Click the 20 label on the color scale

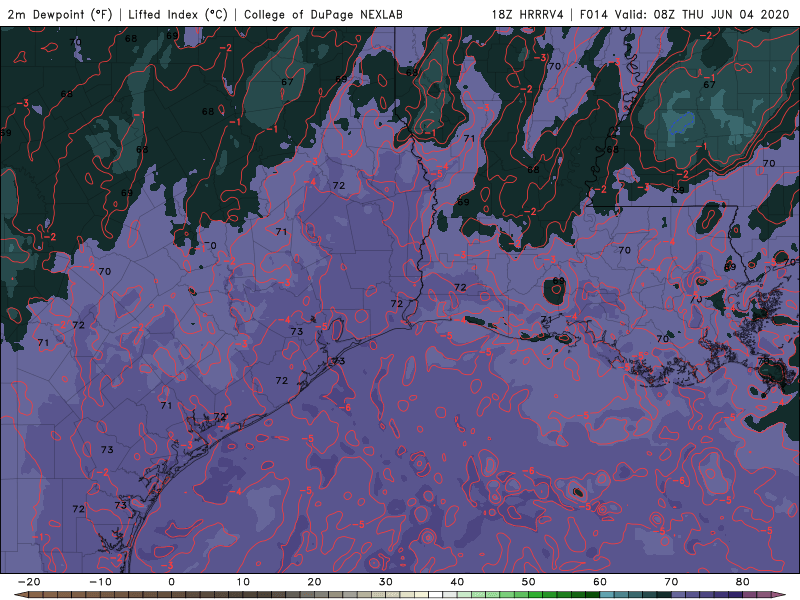[x=314, y=582]
